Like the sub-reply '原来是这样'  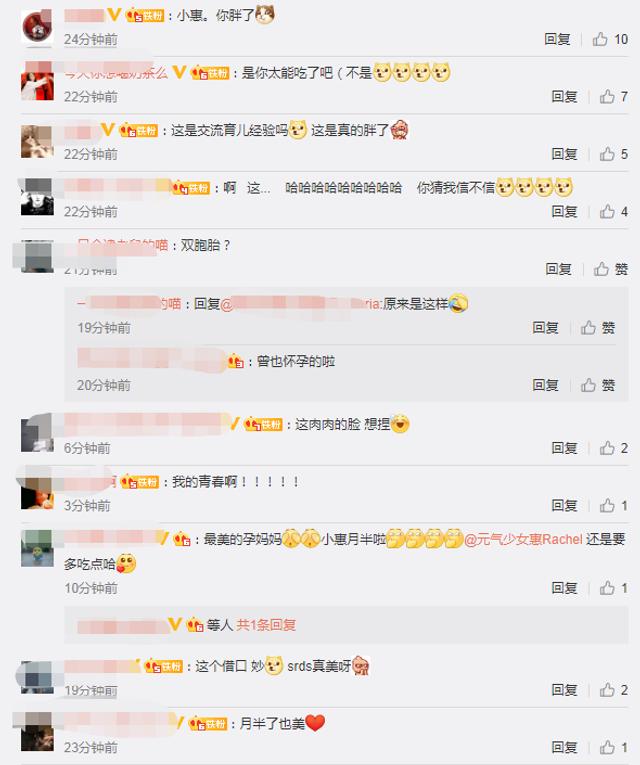point(598,328)
